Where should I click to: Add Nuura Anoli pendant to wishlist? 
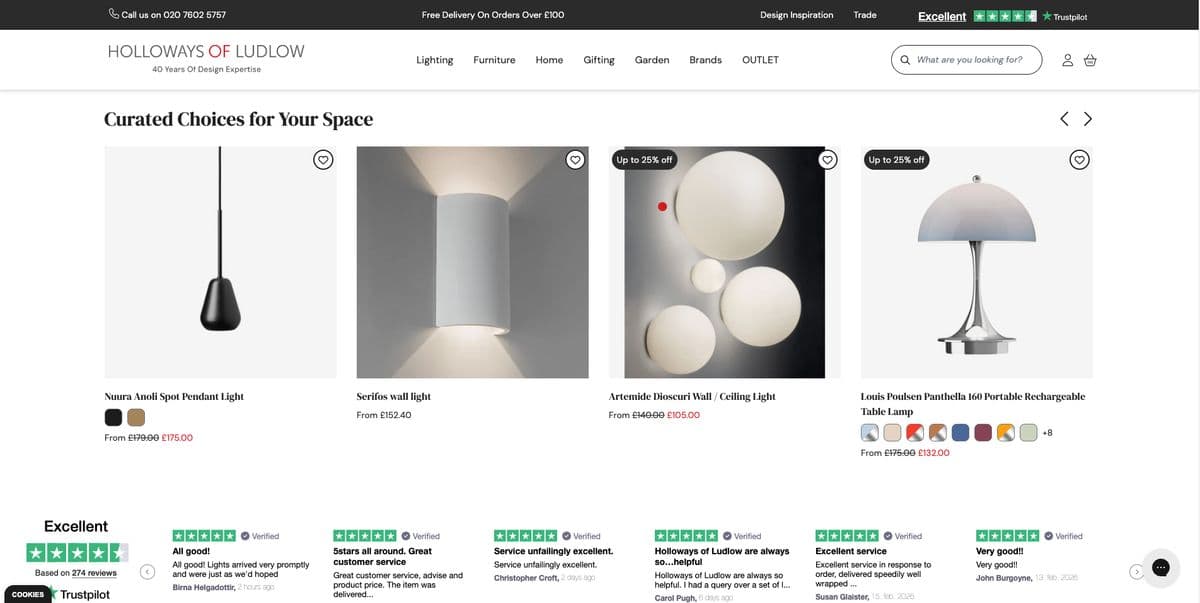322,160
